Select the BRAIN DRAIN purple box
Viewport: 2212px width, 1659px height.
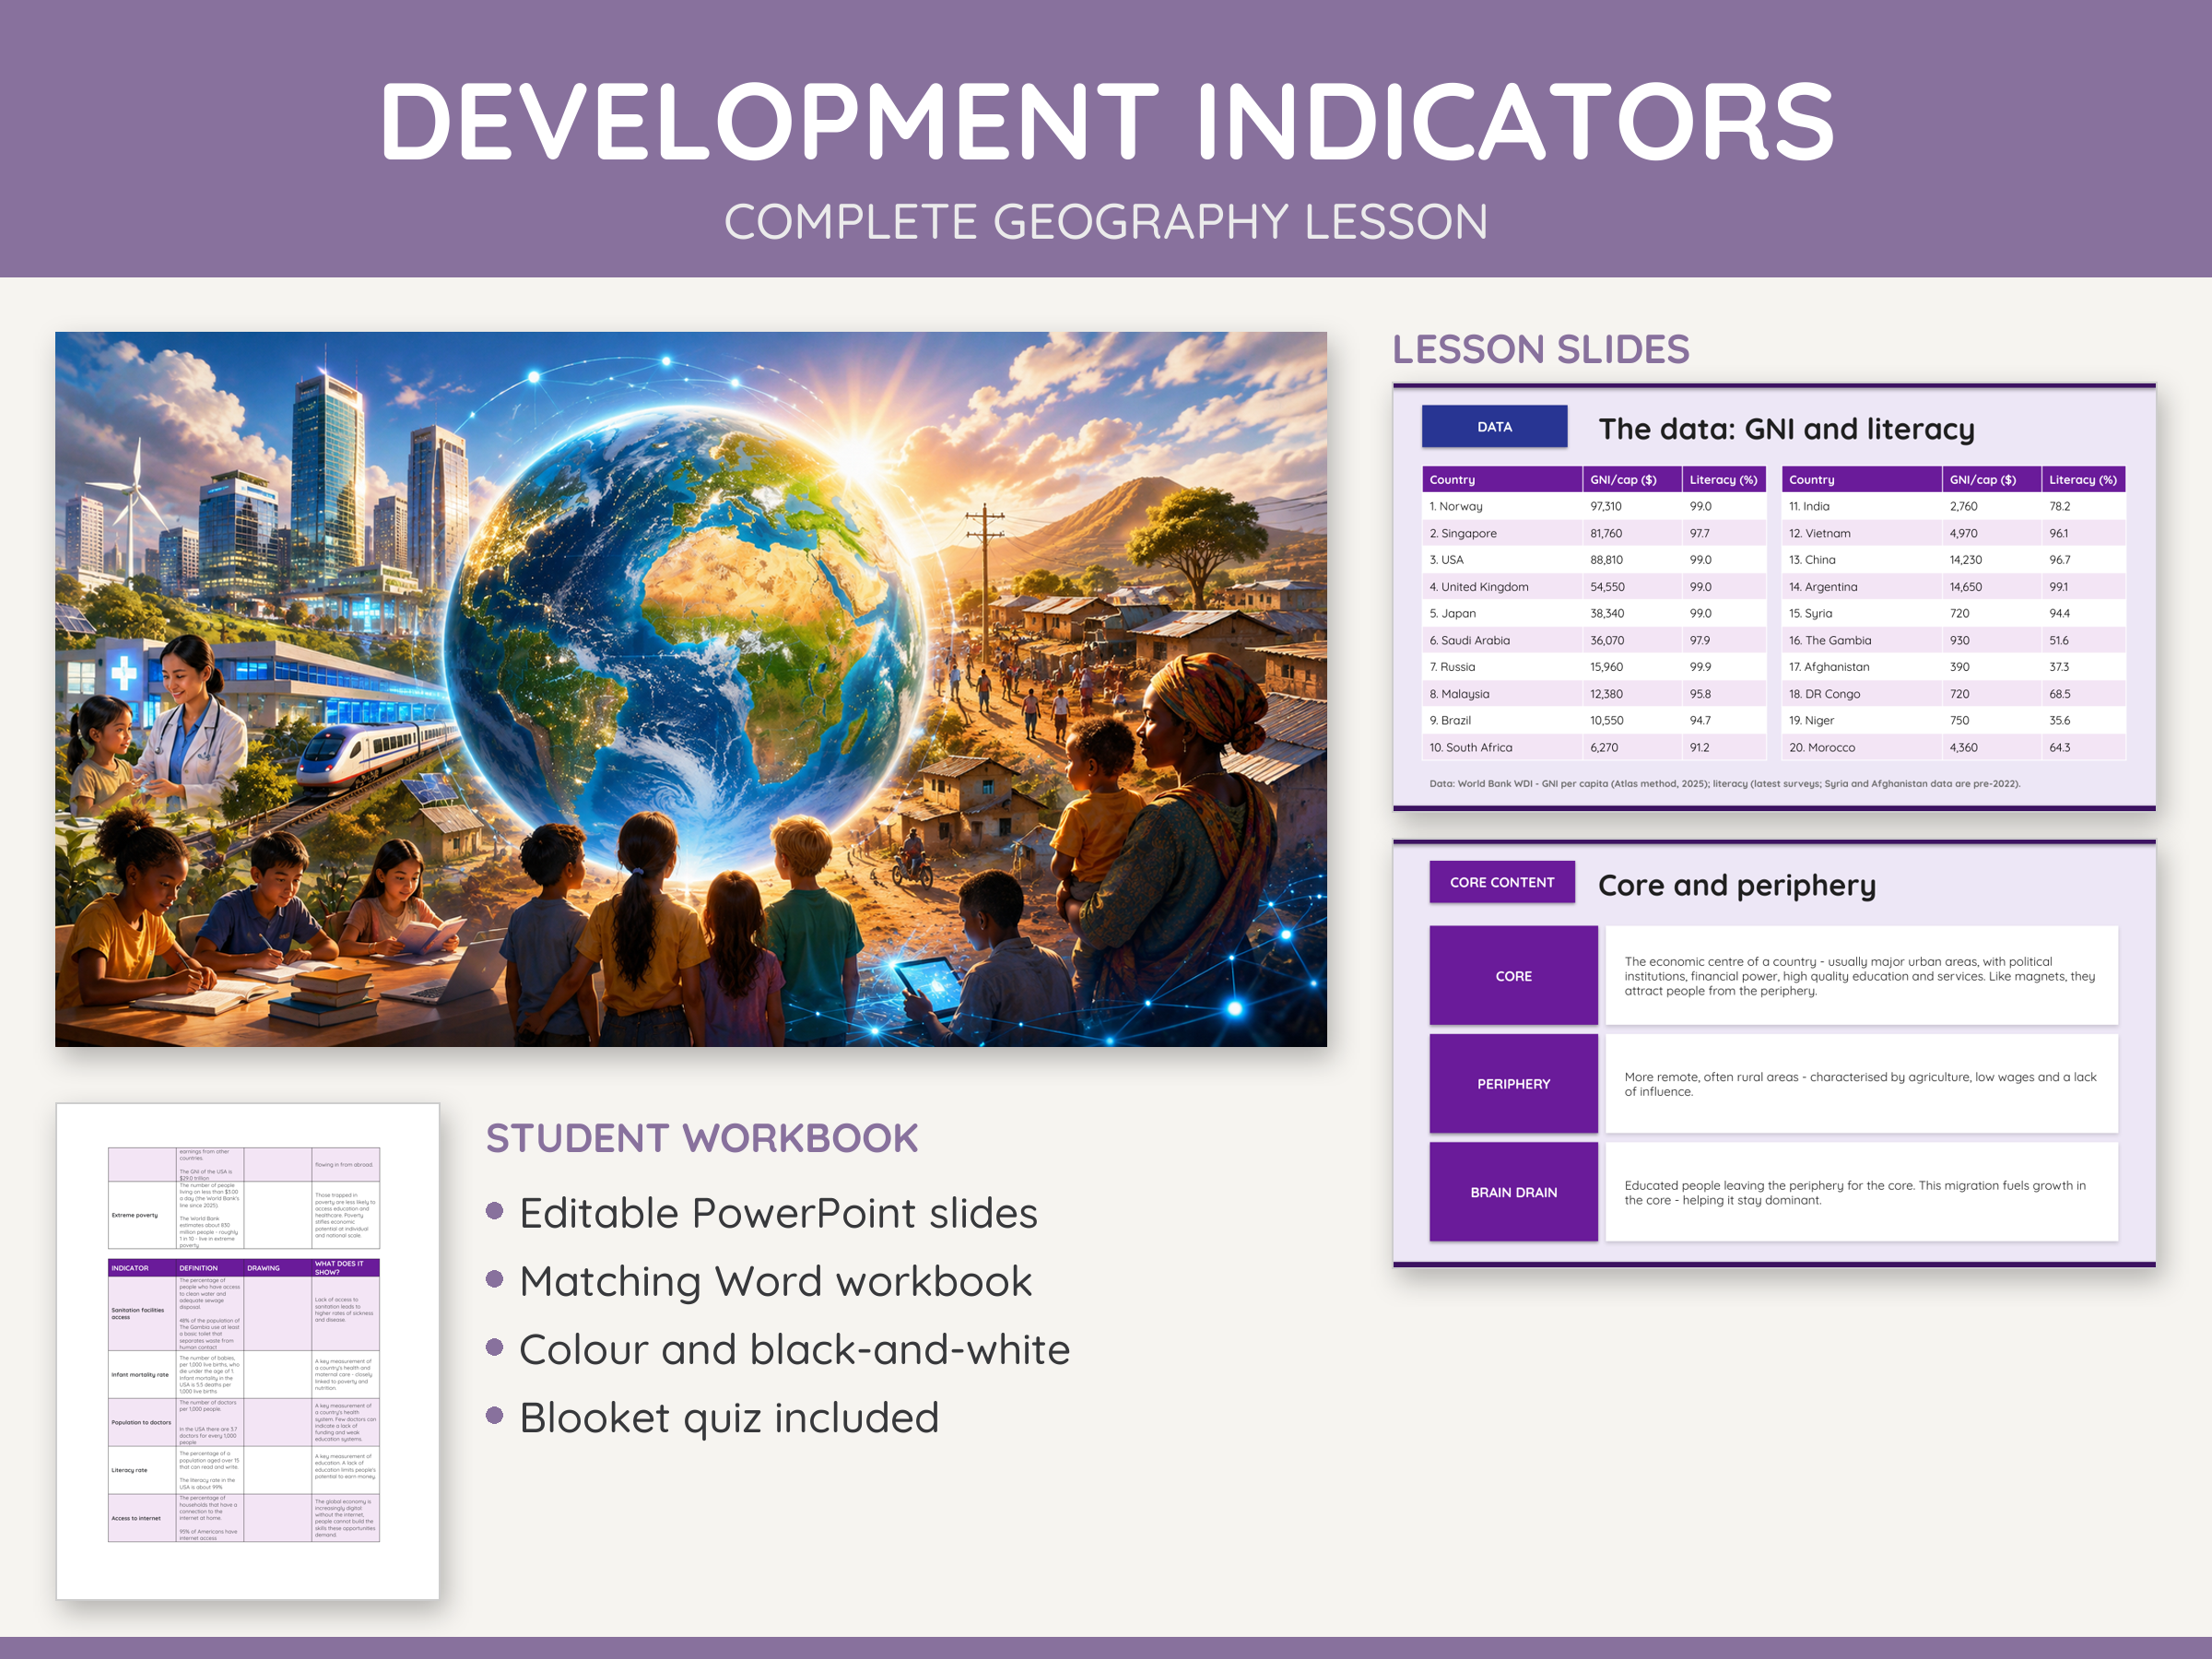[x=1513, y=1192]
